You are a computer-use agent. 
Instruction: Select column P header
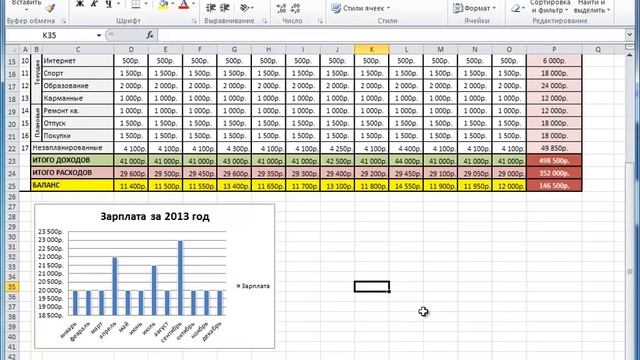coord(554,49)
